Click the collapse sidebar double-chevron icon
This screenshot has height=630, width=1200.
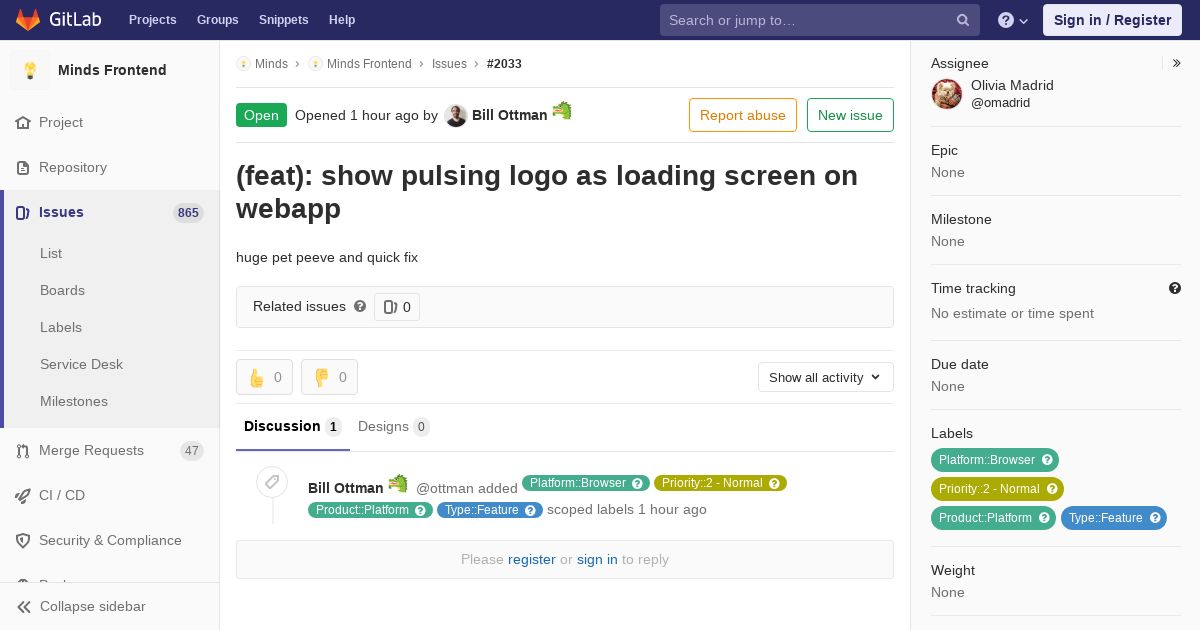[x=24, y=607]
